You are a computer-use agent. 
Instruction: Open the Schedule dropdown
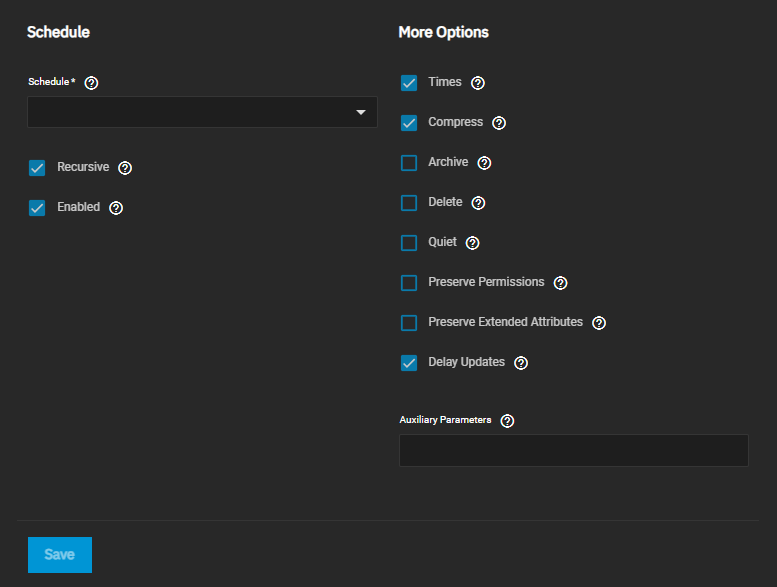point(190,112)
